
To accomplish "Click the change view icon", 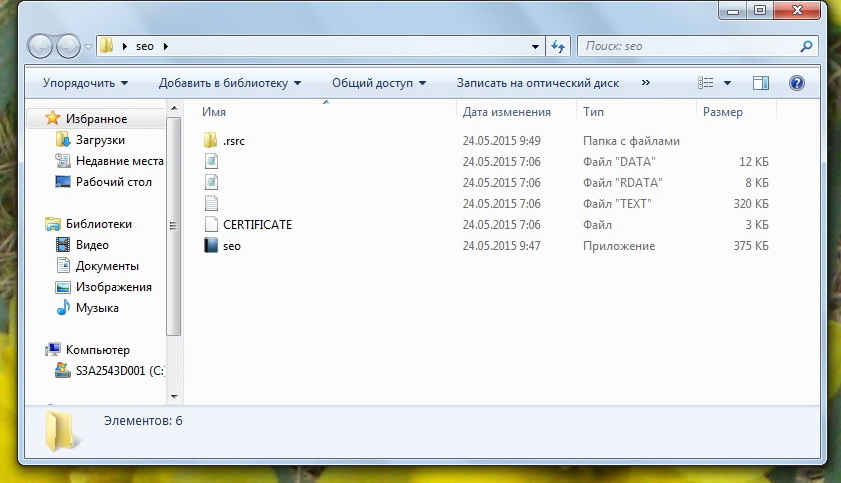I will [707, 83].
